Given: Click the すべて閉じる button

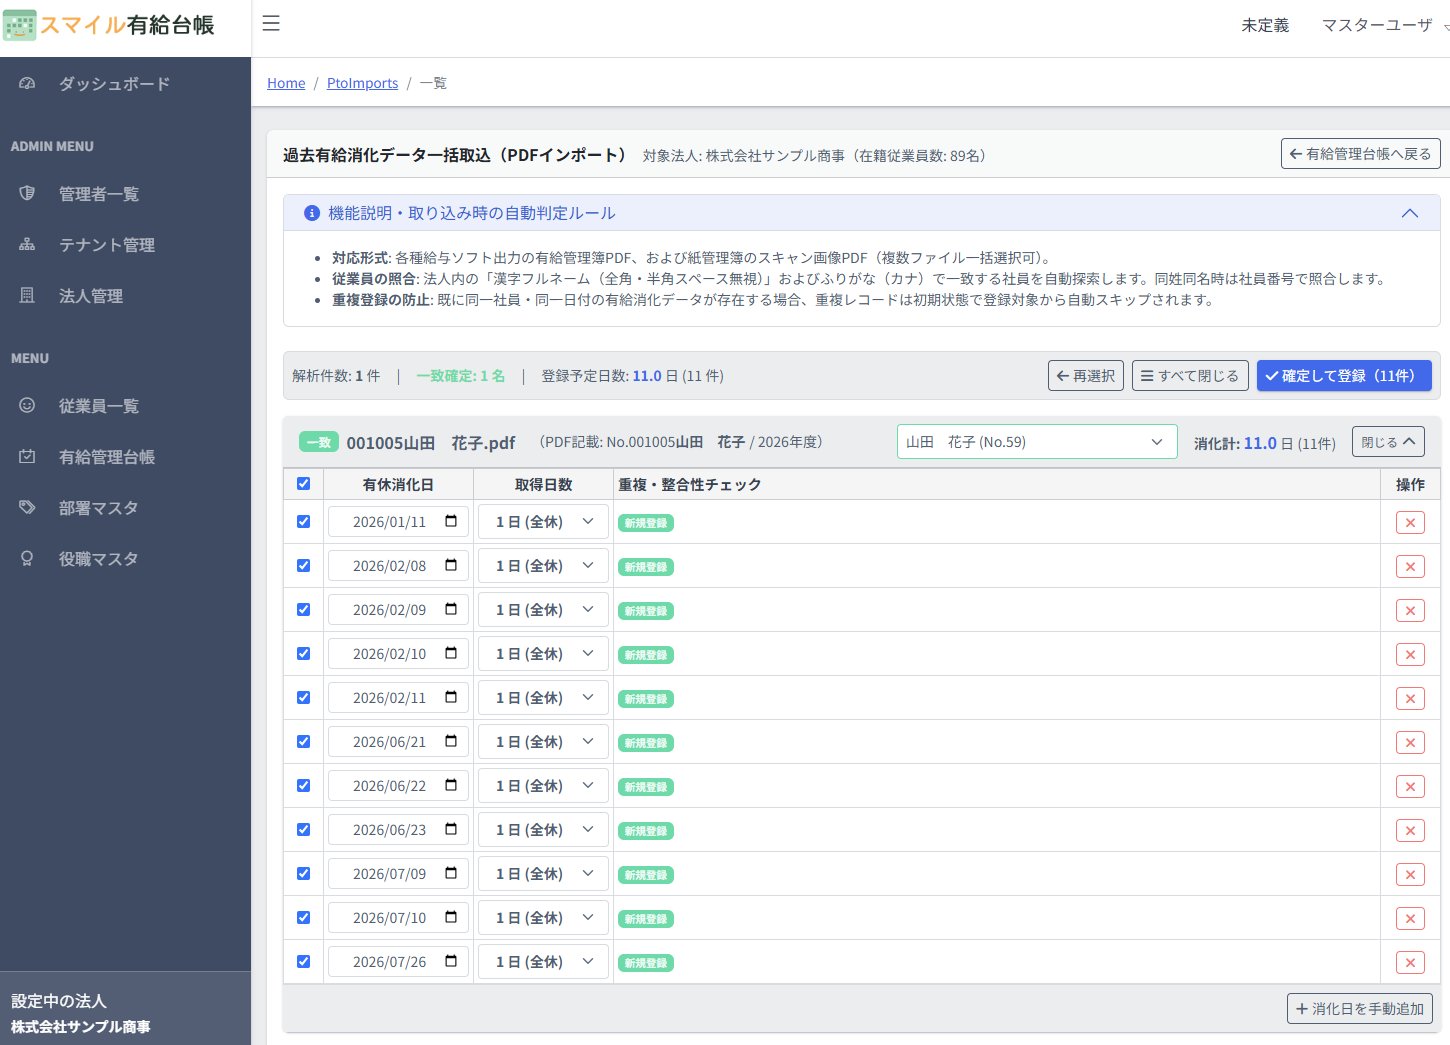Looking at the screenshot, I should click(1190, 376).
